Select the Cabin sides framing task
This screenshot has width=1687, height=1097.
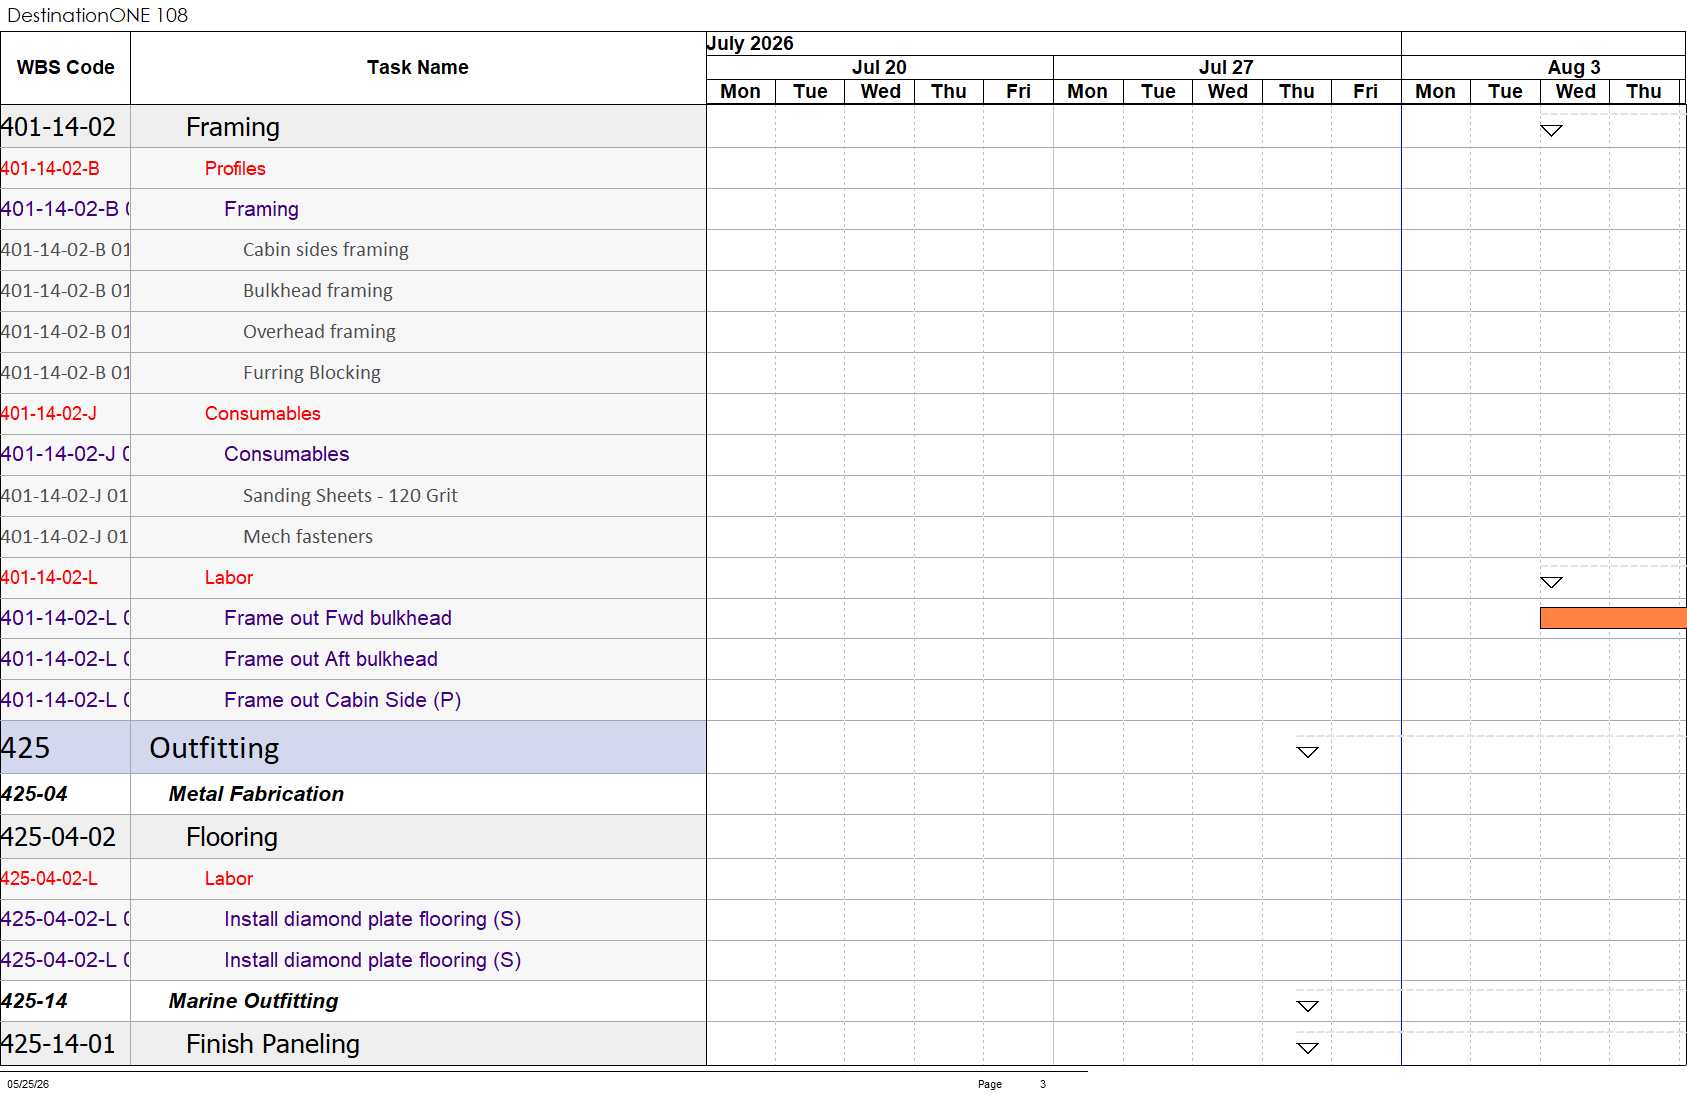click(353, 250)
